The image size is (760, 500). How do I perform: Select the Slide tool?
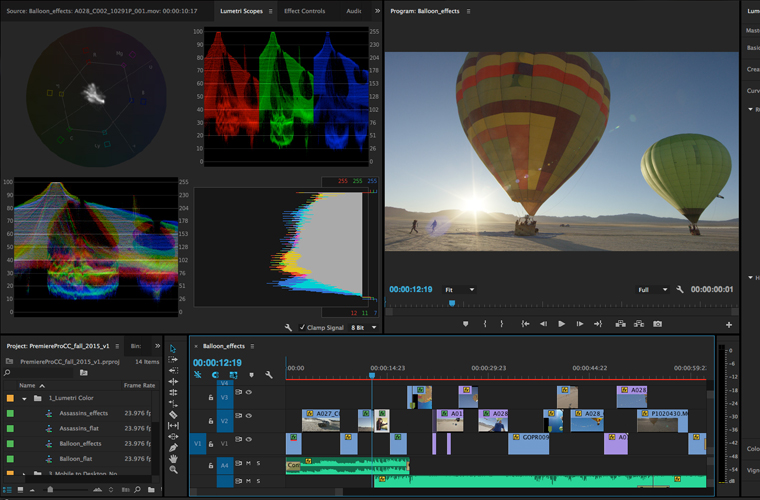[x=173, y=437]
